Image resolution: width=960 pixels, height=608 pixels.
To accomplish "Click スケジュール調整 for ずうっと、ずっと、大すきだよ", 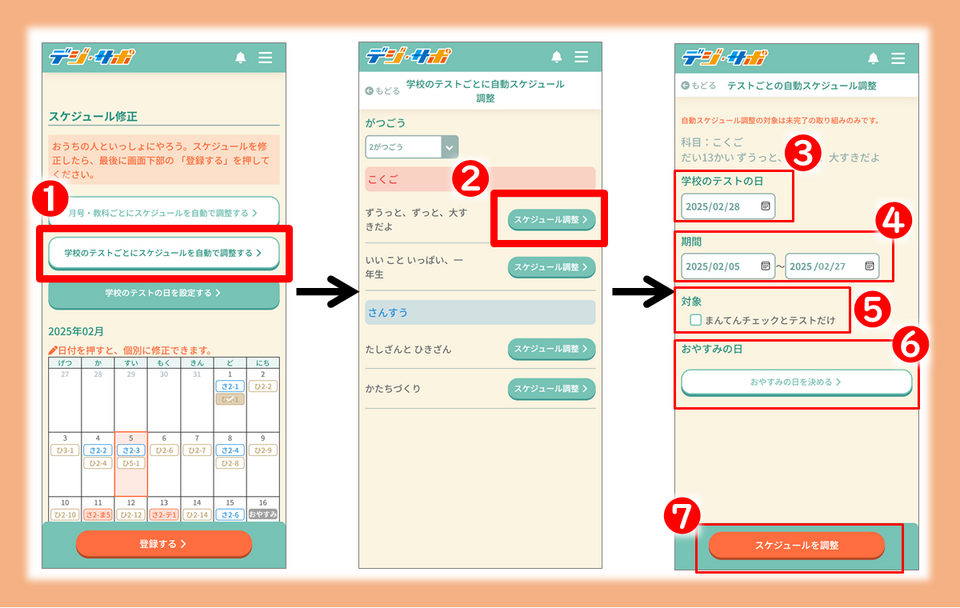I will click(x=551, y=219).
